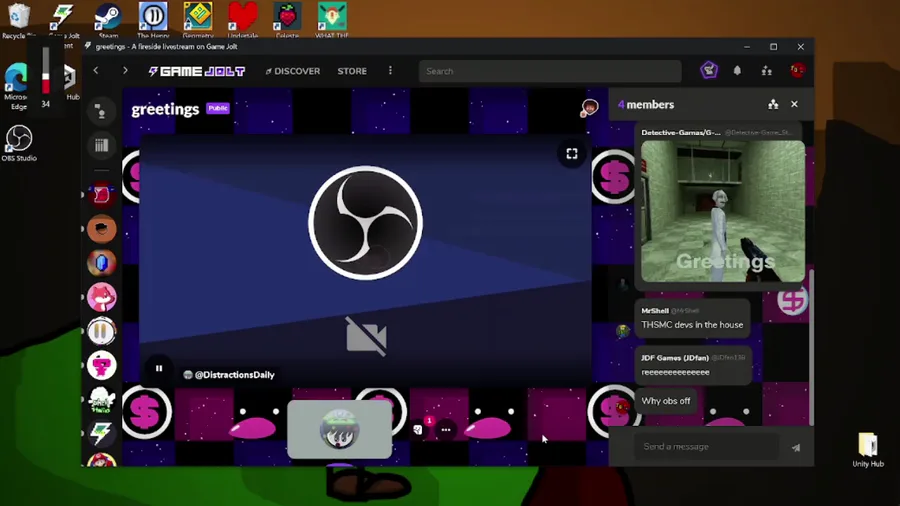
Task: Open the Unity Hub folder on desktop
Action: click(868, 450)
